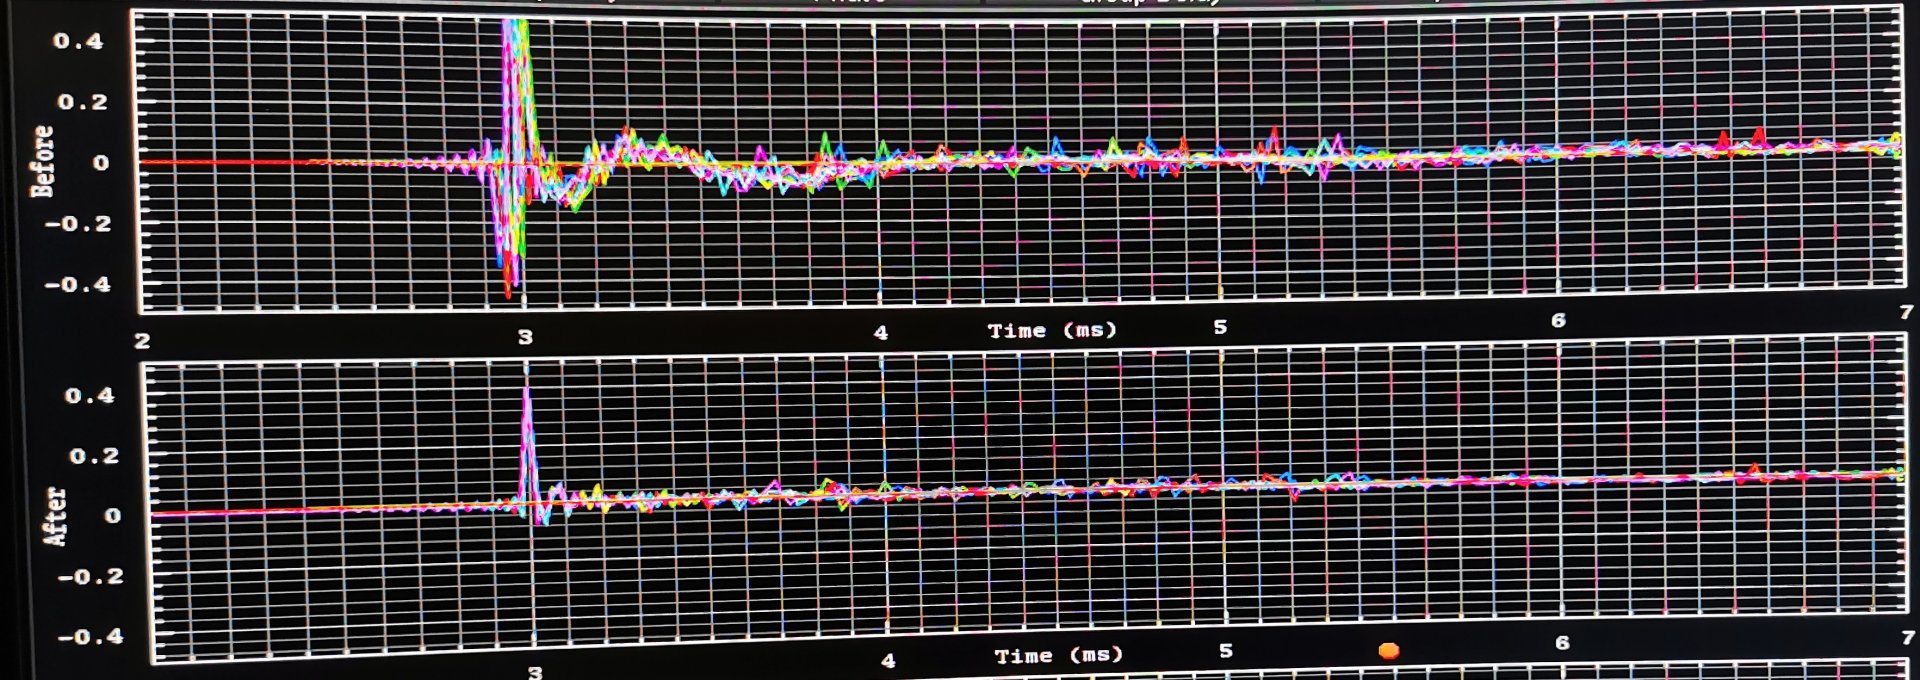Select the 0 tick on After y-axis

112,516
